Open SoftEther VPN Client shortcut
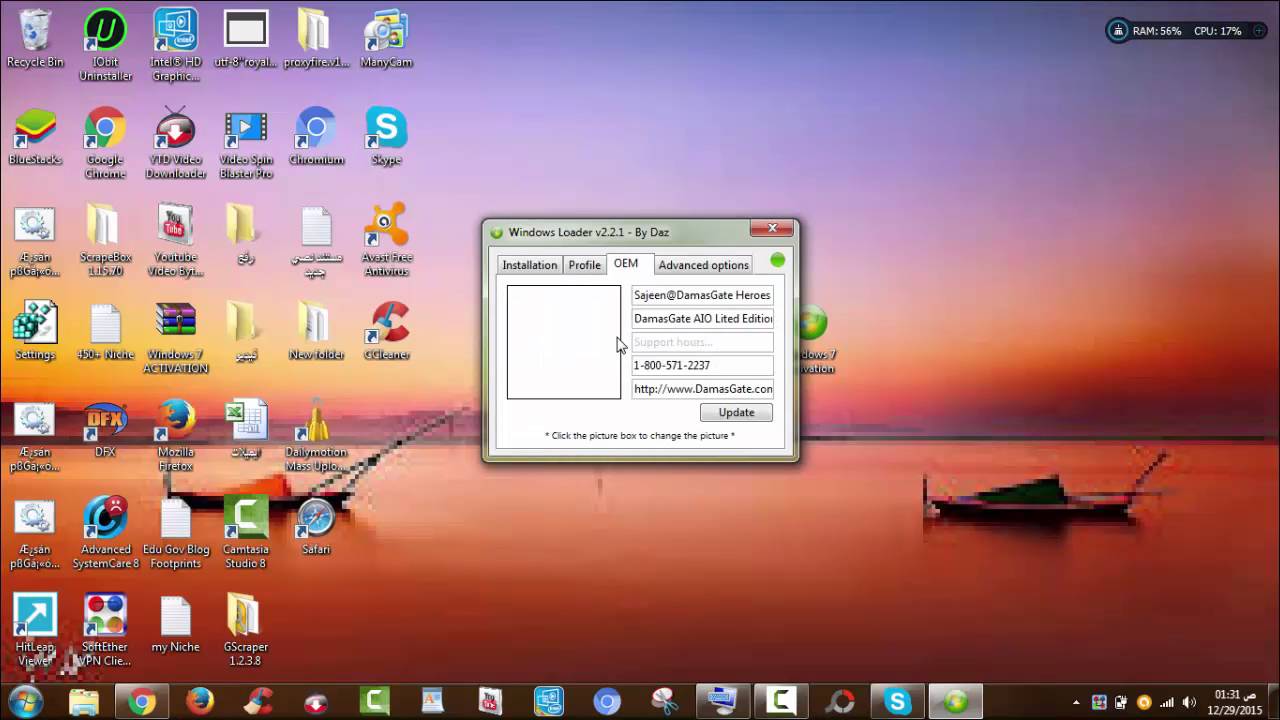 click(105, 630)
